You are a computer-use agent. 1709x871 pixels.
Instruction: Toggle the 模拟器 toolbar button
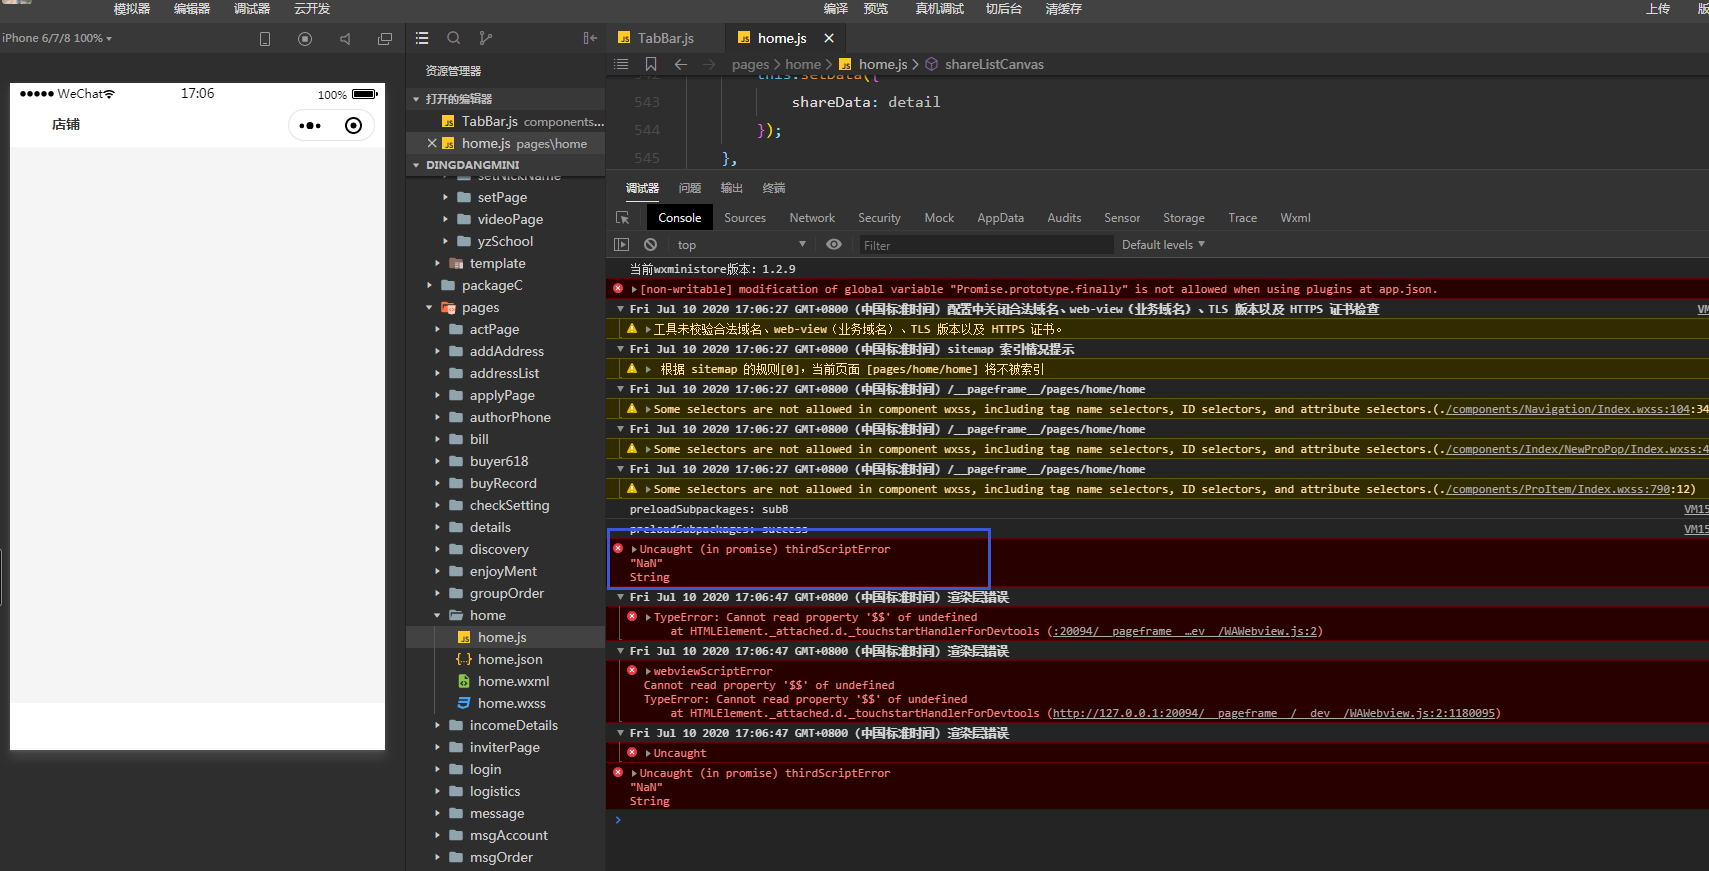[132, 8]
